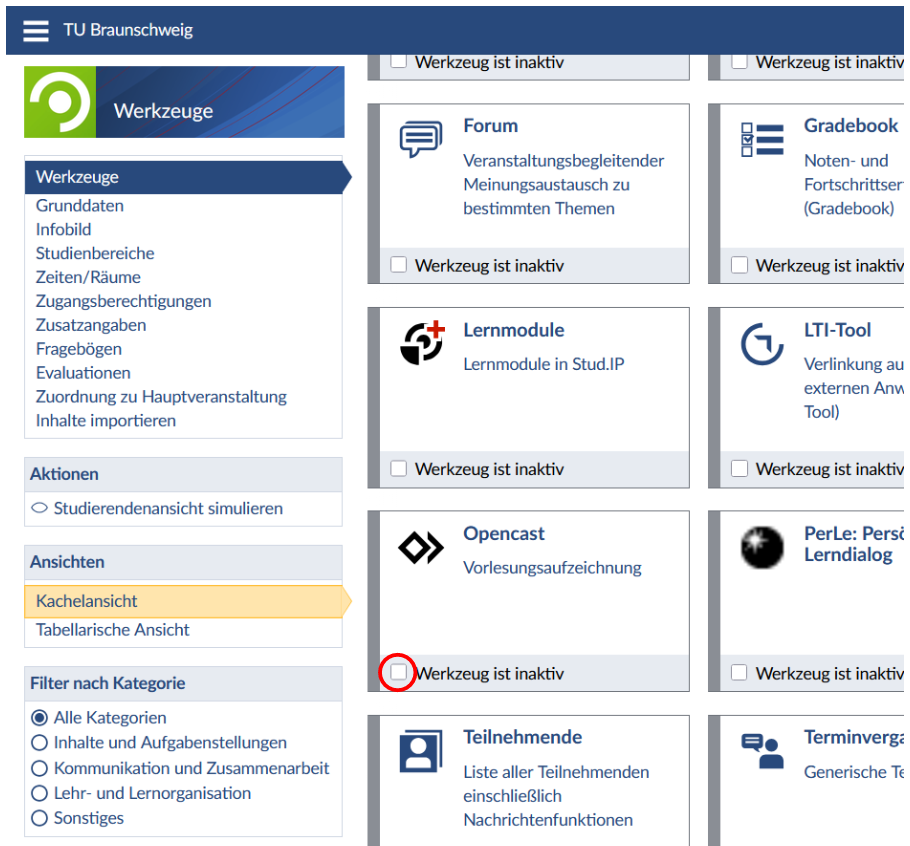
Task: Click the Ansichten widget header
Action: point(183,562)
